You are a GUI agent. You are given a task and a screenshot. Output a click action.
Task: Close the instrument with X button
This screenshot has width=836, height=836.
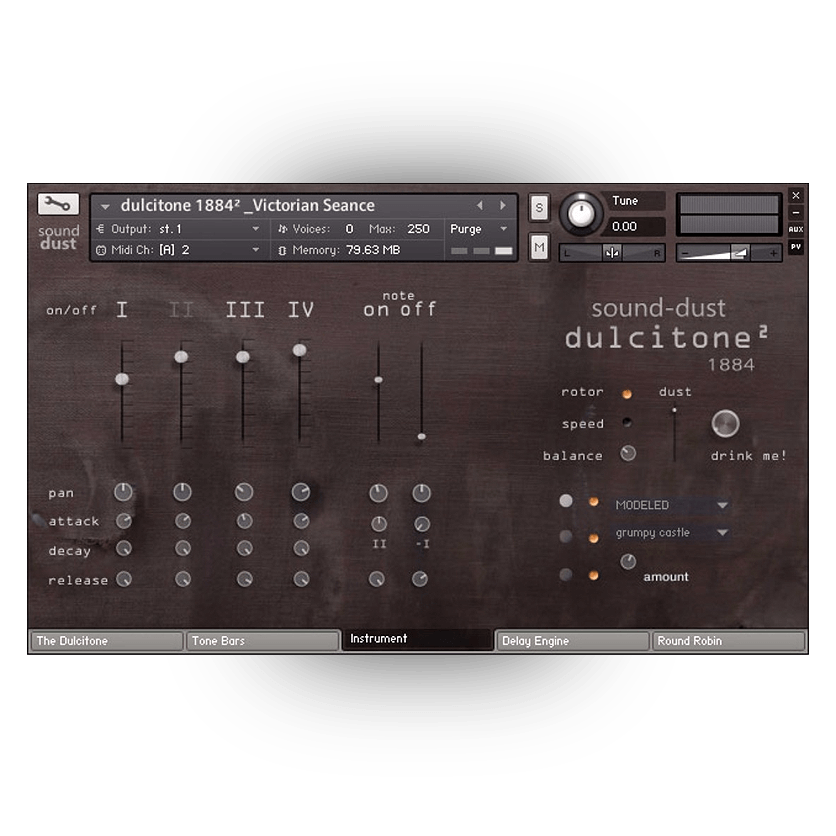pyautogui.click(x=795, y=196)
